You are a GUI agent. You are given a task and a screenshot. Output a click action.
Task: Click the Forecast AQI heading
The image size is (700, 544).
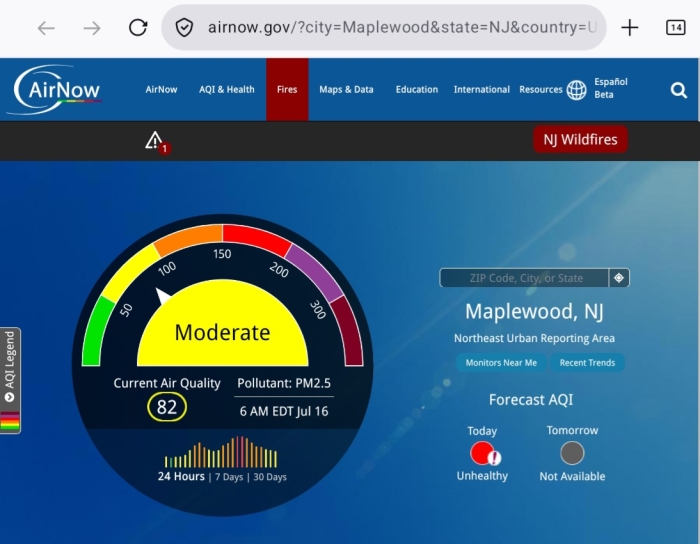coord(531,399)
